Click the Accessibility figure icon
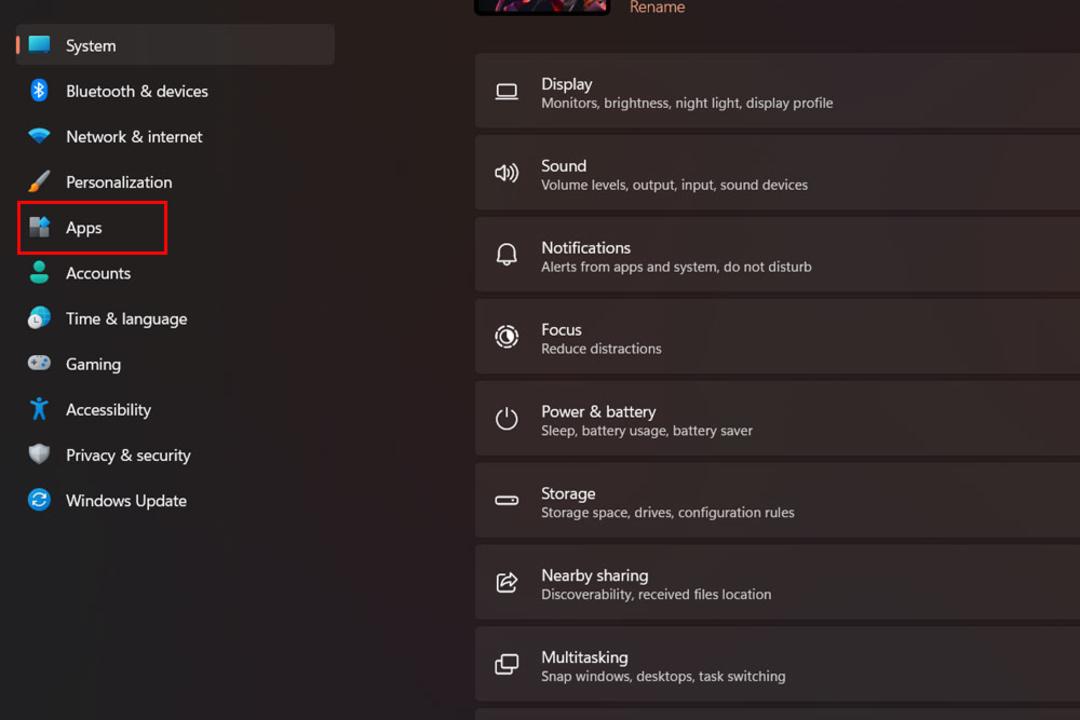Image resolution: width=1080 pixels, height=720 pixels. tap(39, 409)
